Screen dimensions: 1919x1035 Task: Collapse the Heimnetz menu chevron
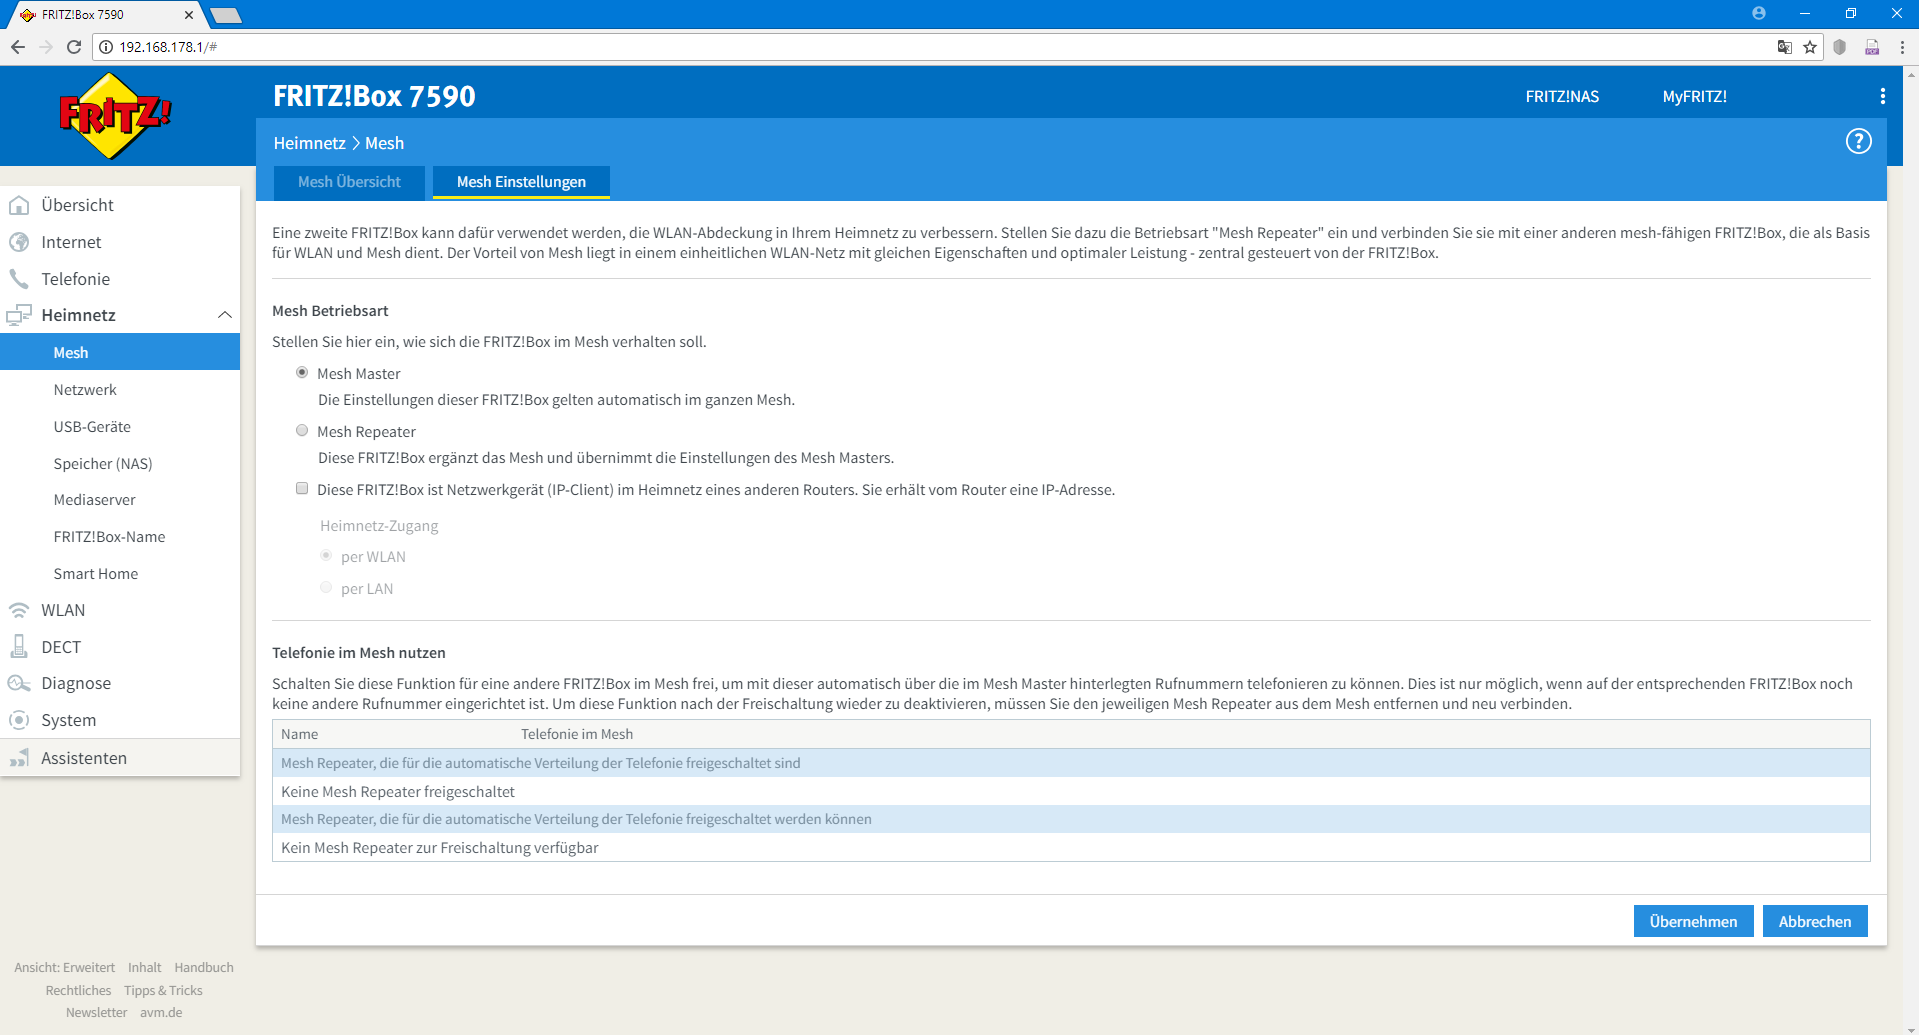[225, 315]
